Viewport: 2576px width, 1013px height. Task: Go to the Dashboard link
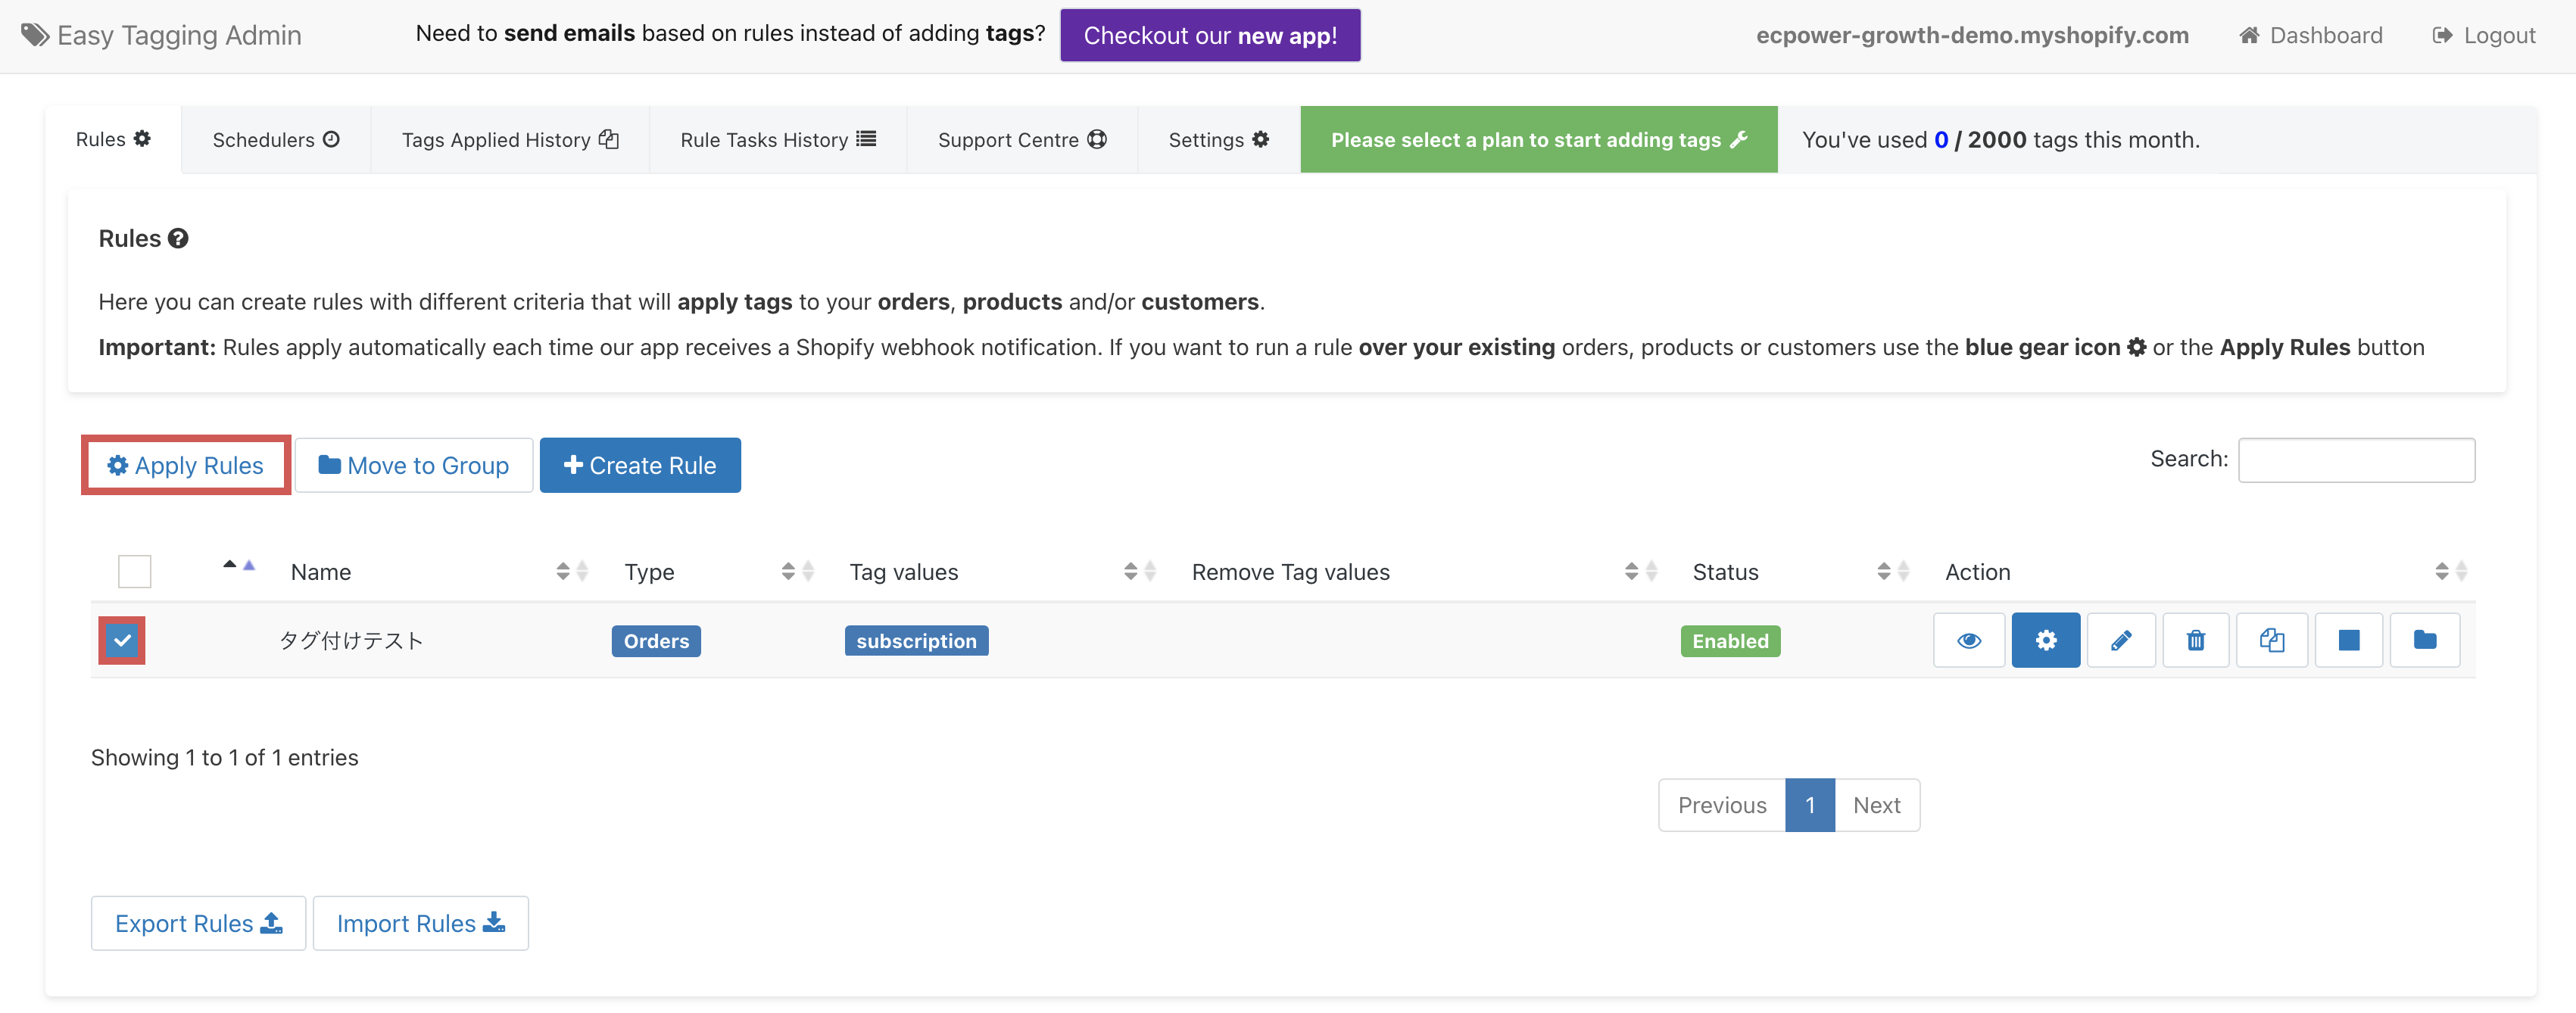[x=2310, y=35]
